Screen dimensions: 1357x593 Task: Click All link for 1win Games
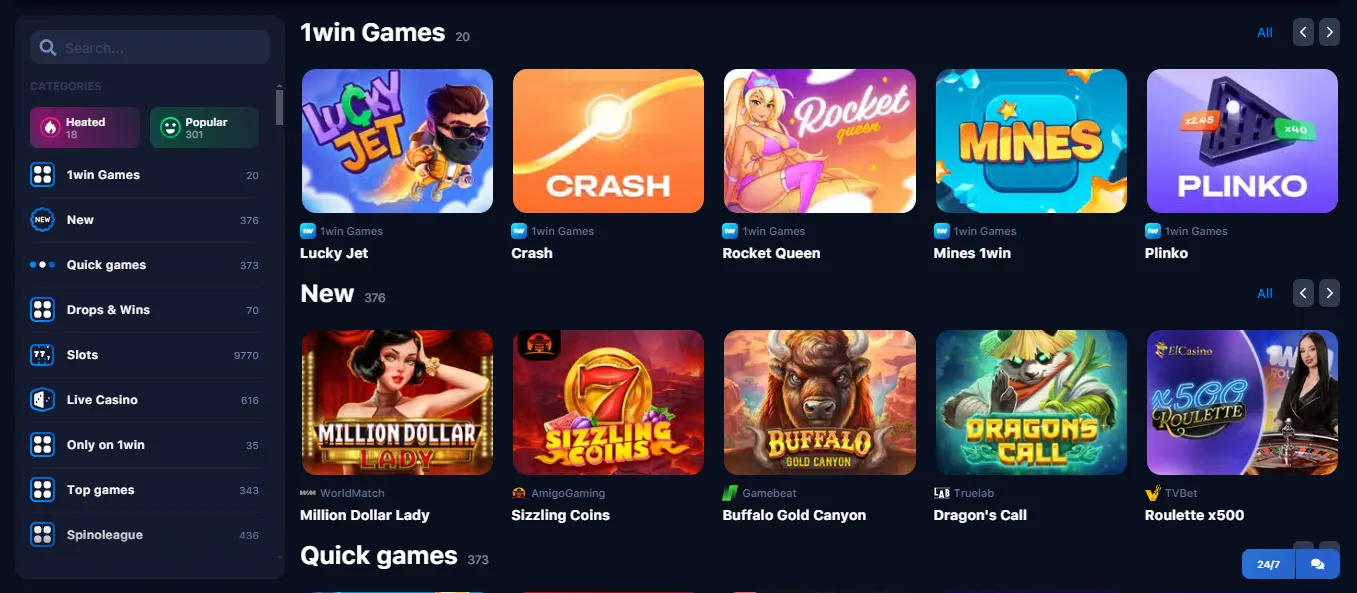[1265, 33]
